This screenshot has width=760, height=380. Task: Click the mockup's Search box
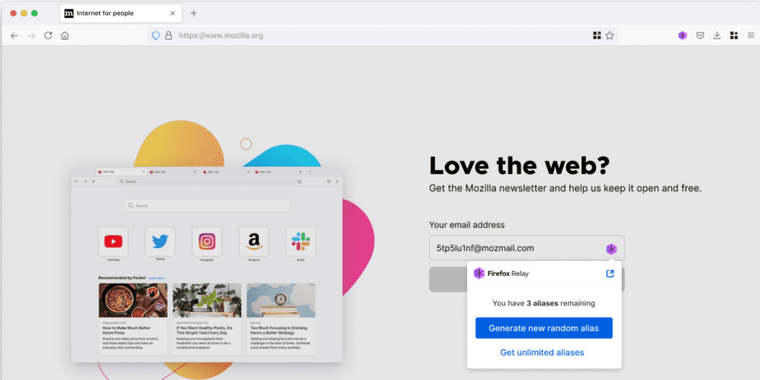(207, 206)
